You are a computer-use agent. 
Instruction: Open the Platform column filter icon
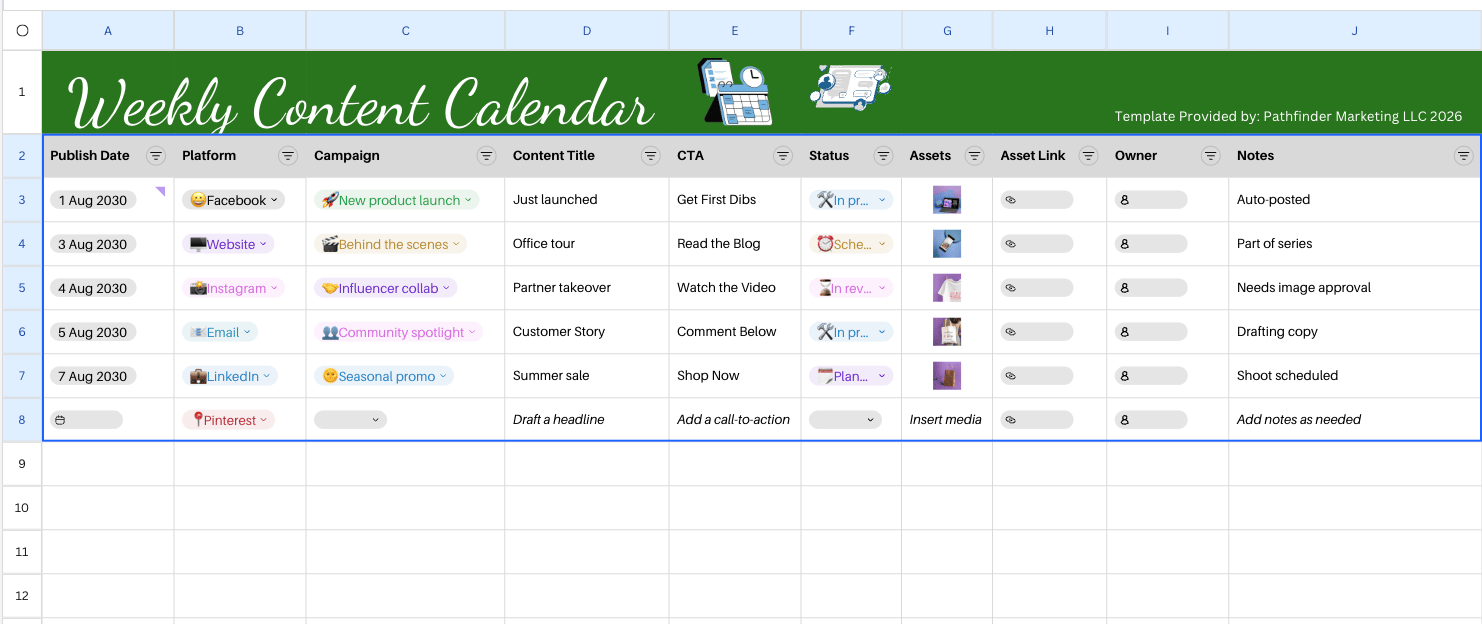coord(288,156)
